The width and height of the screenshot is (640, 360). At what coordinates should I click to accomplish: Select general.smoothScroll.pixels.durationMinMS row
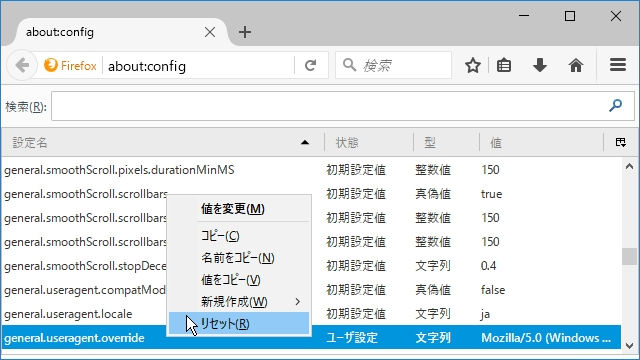[311, 170]
